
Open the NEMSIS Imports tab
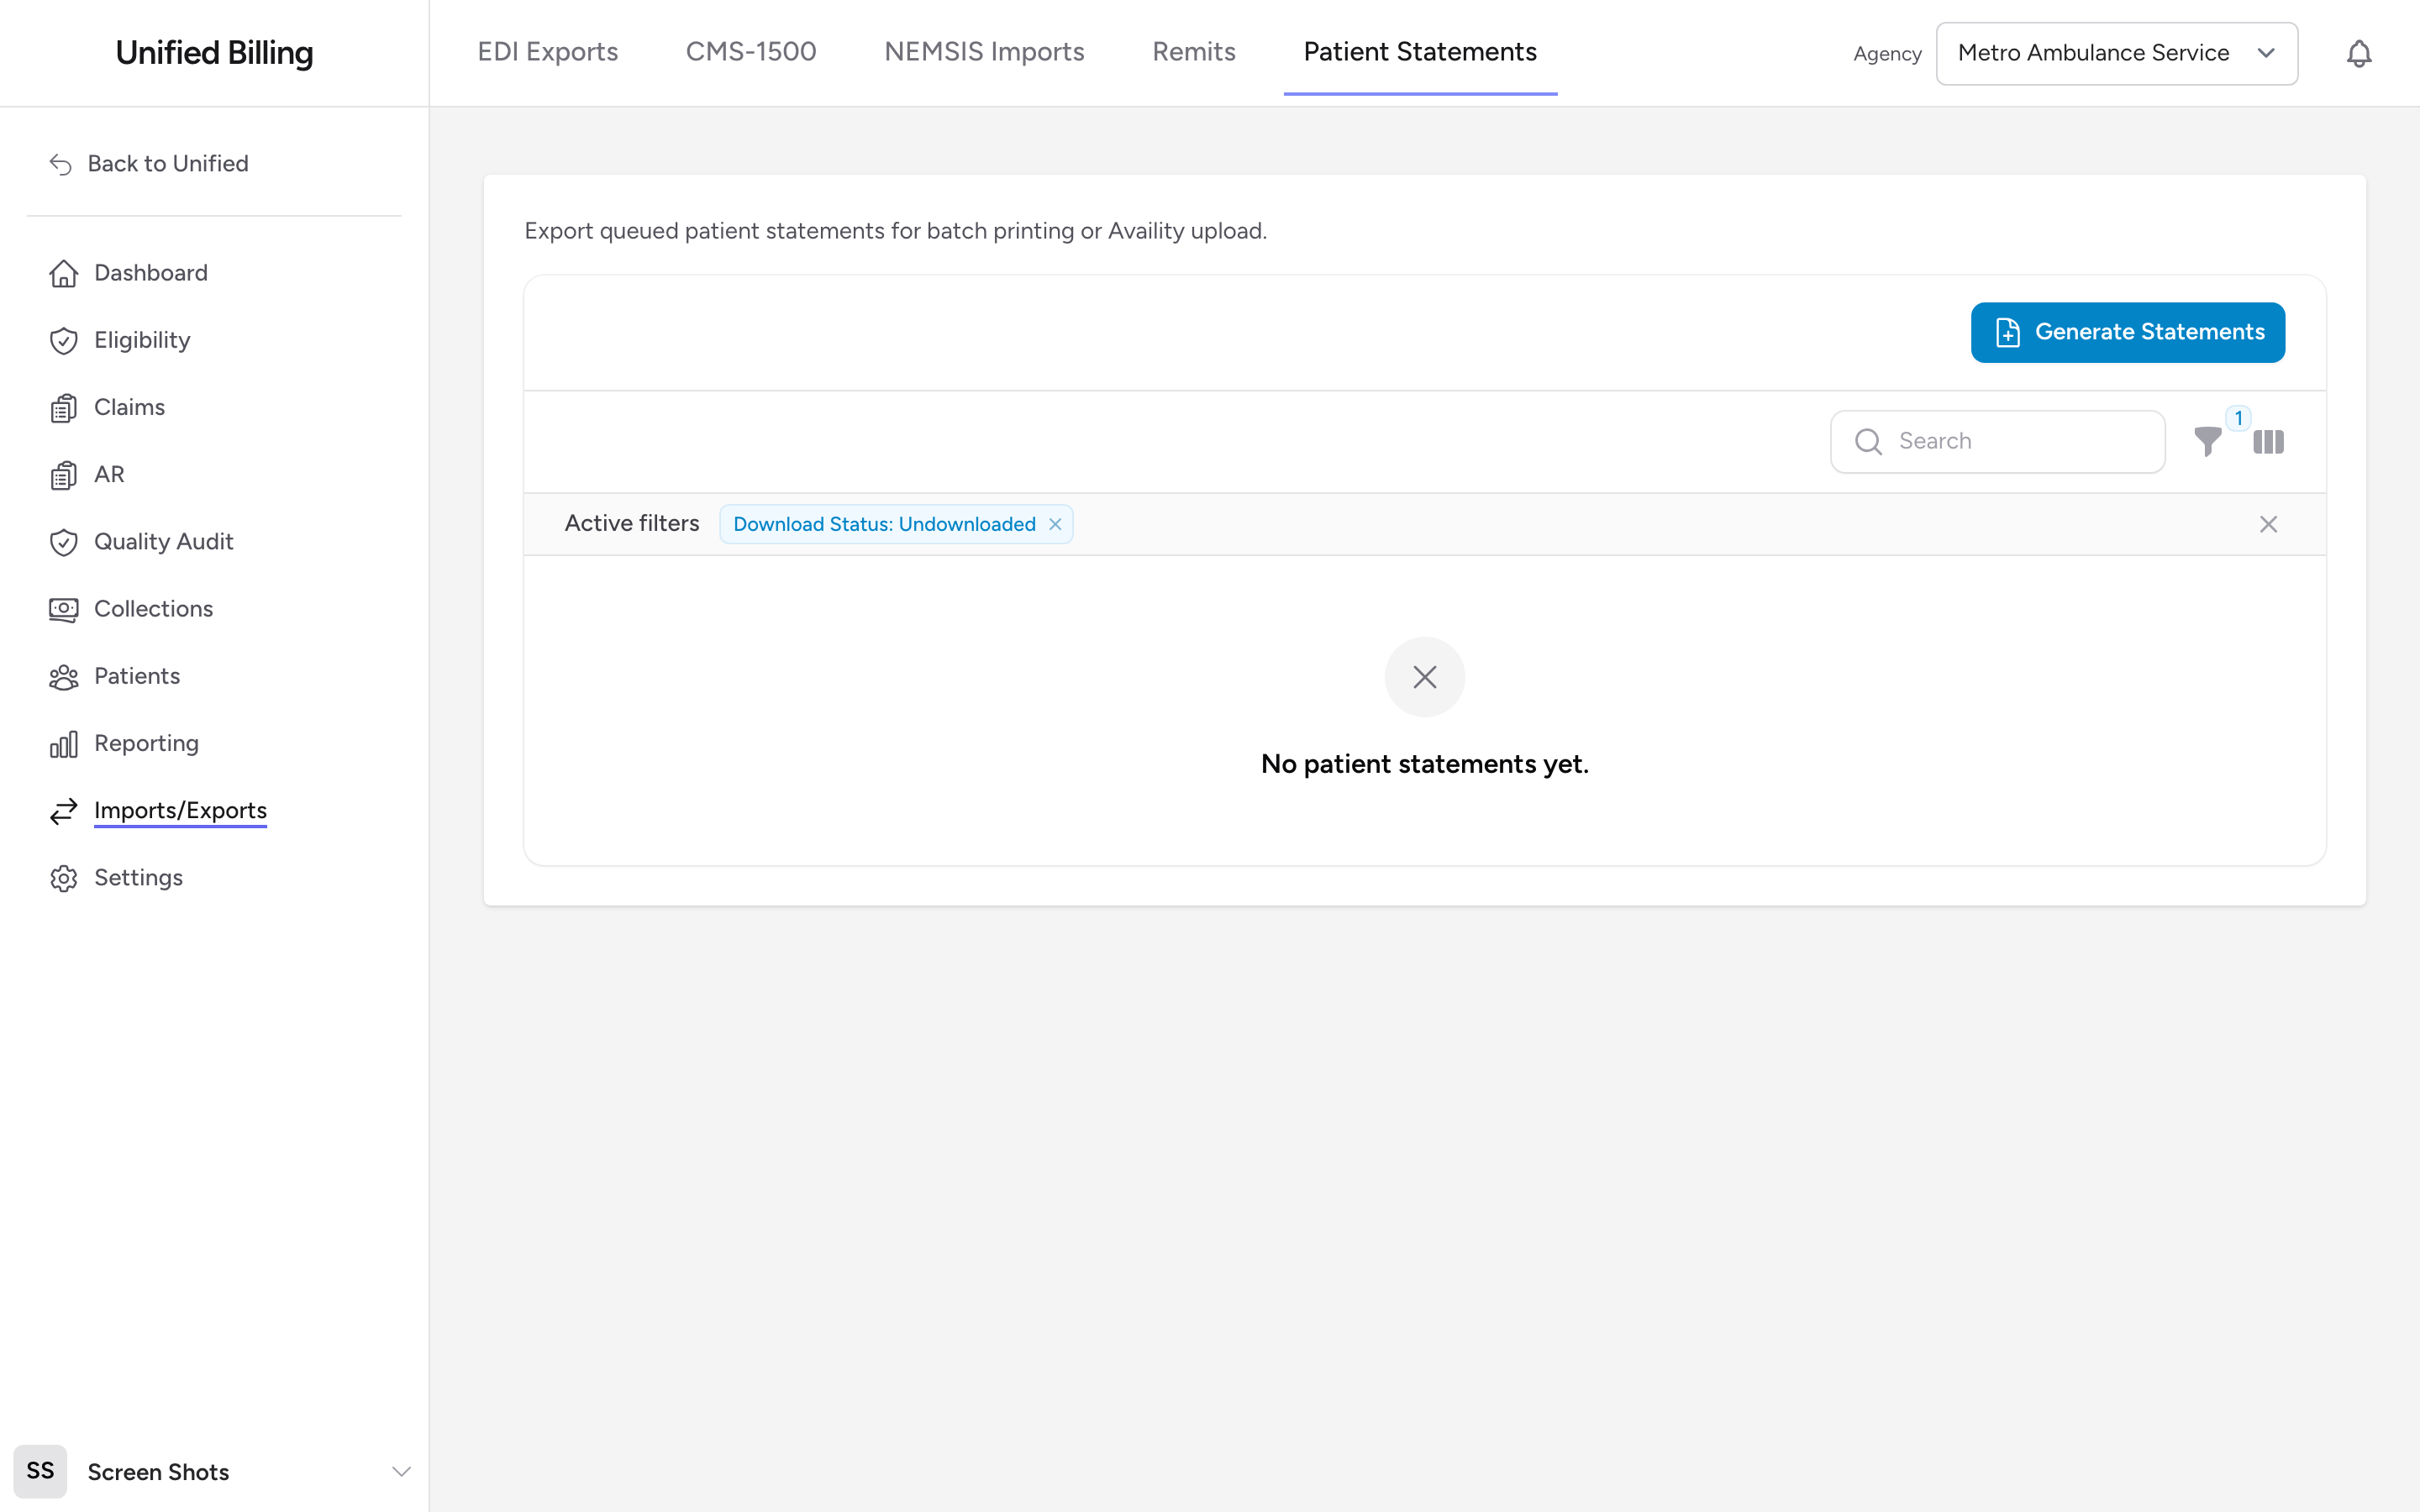pos(984,52)
